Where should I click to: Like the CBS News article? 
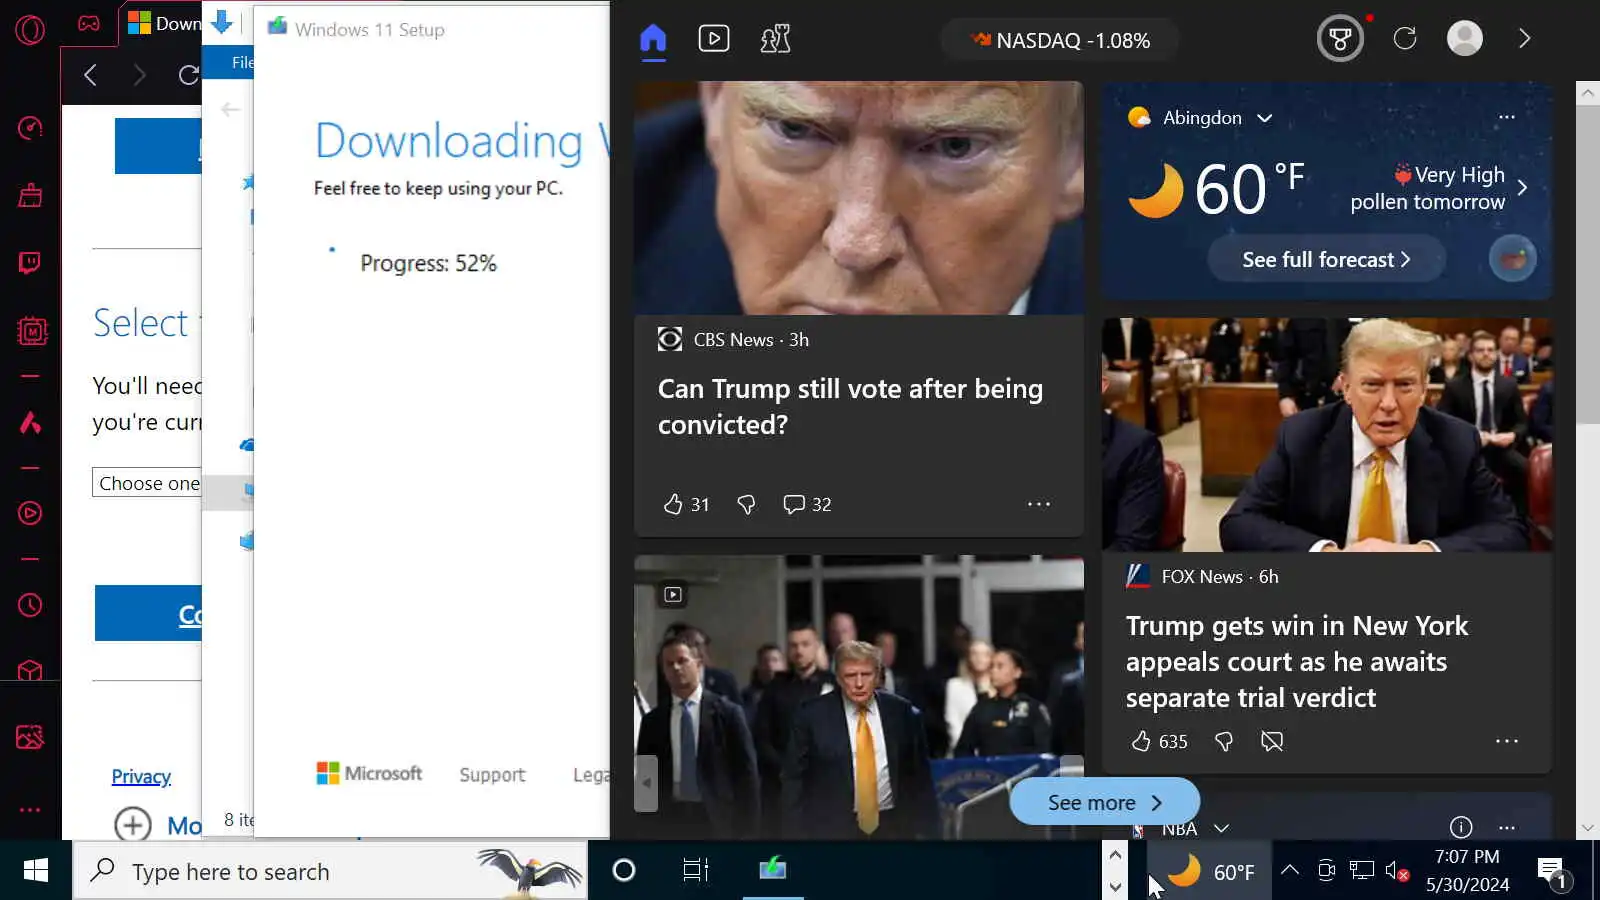(x=686, y=505)
